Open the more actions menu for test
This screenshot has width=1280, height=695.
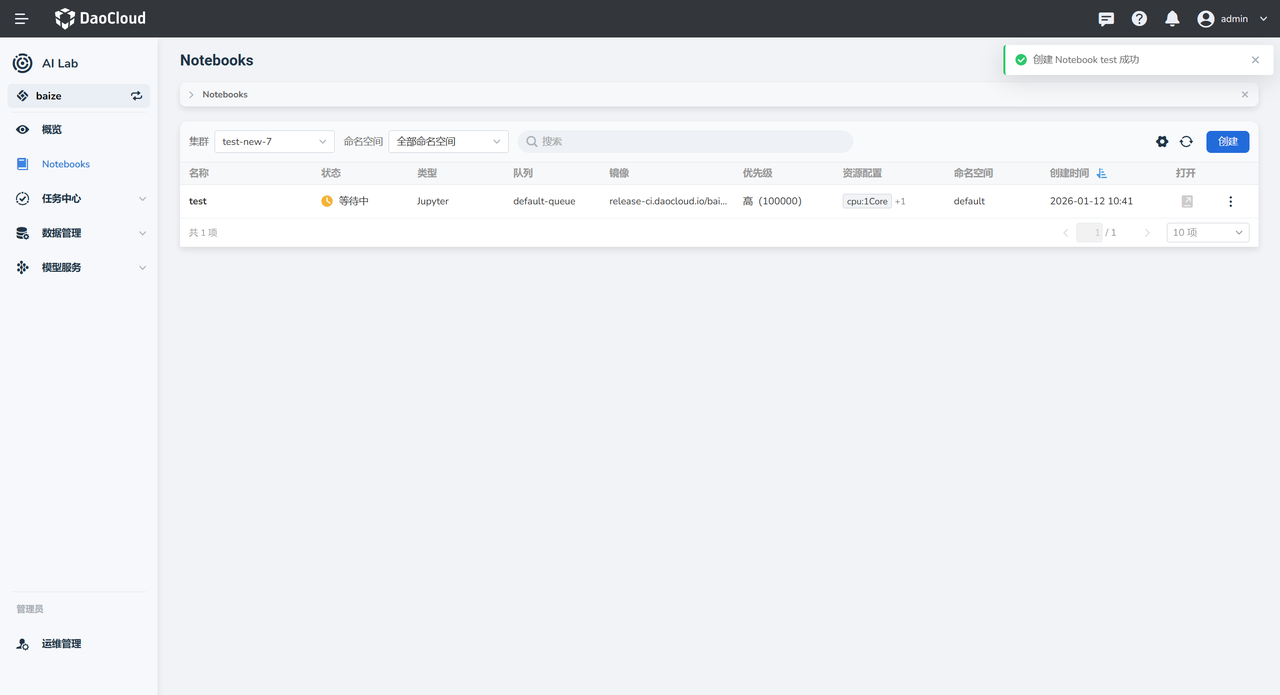(1230, 201)
